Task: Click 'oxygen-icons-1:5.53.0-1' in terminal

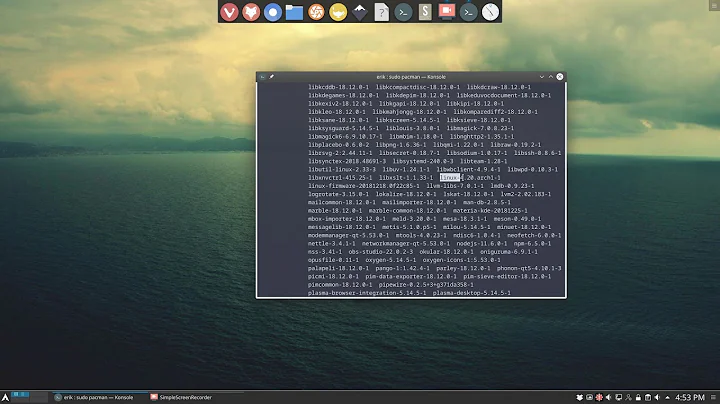Action: (x=461, y=260)
